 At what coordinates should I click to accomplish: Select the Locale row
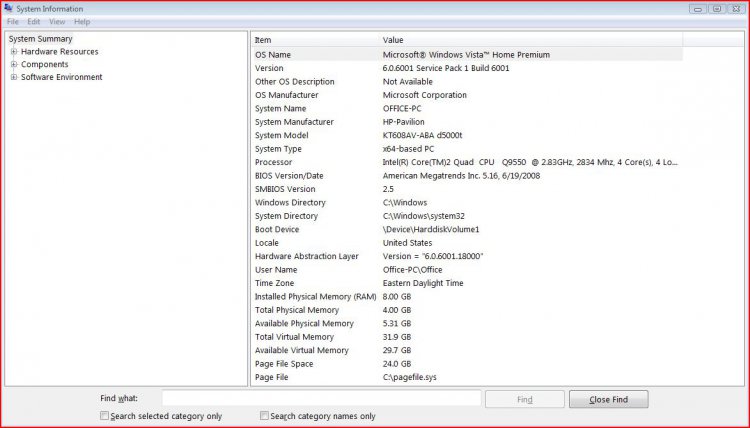467,242
